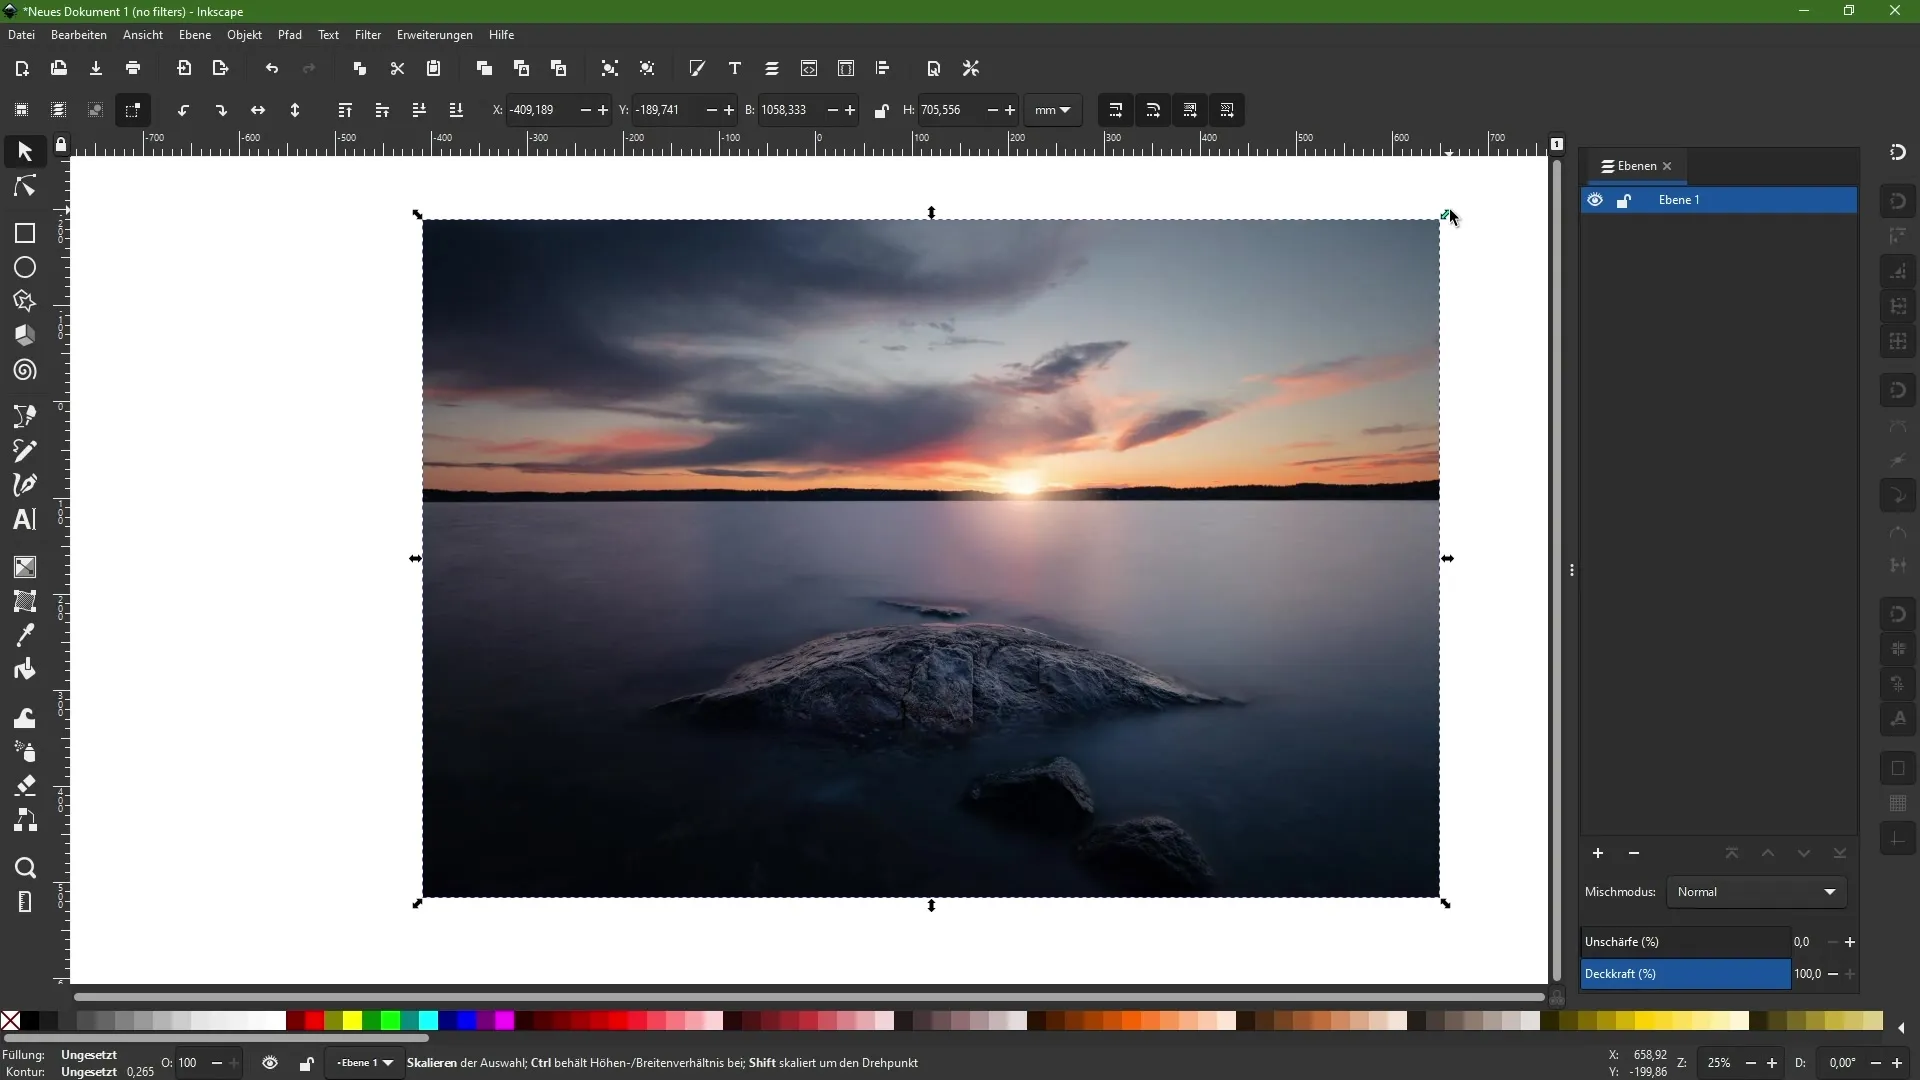The image size is (1920, 1080).
Task: Select the Ebene 1 layer row
Action: click(1719, 200)
